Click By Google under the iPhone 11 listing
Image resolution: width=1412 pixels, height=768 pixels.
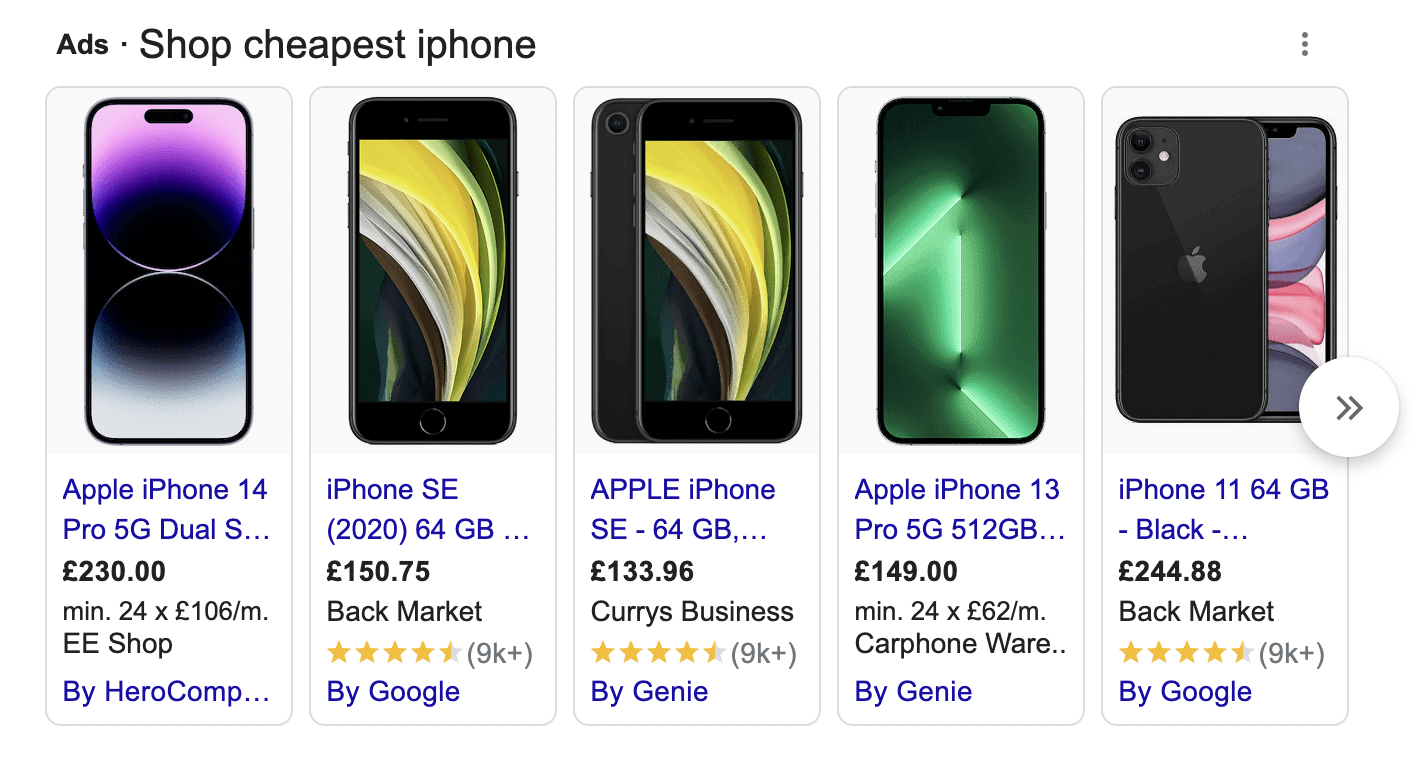(1185, 692)
